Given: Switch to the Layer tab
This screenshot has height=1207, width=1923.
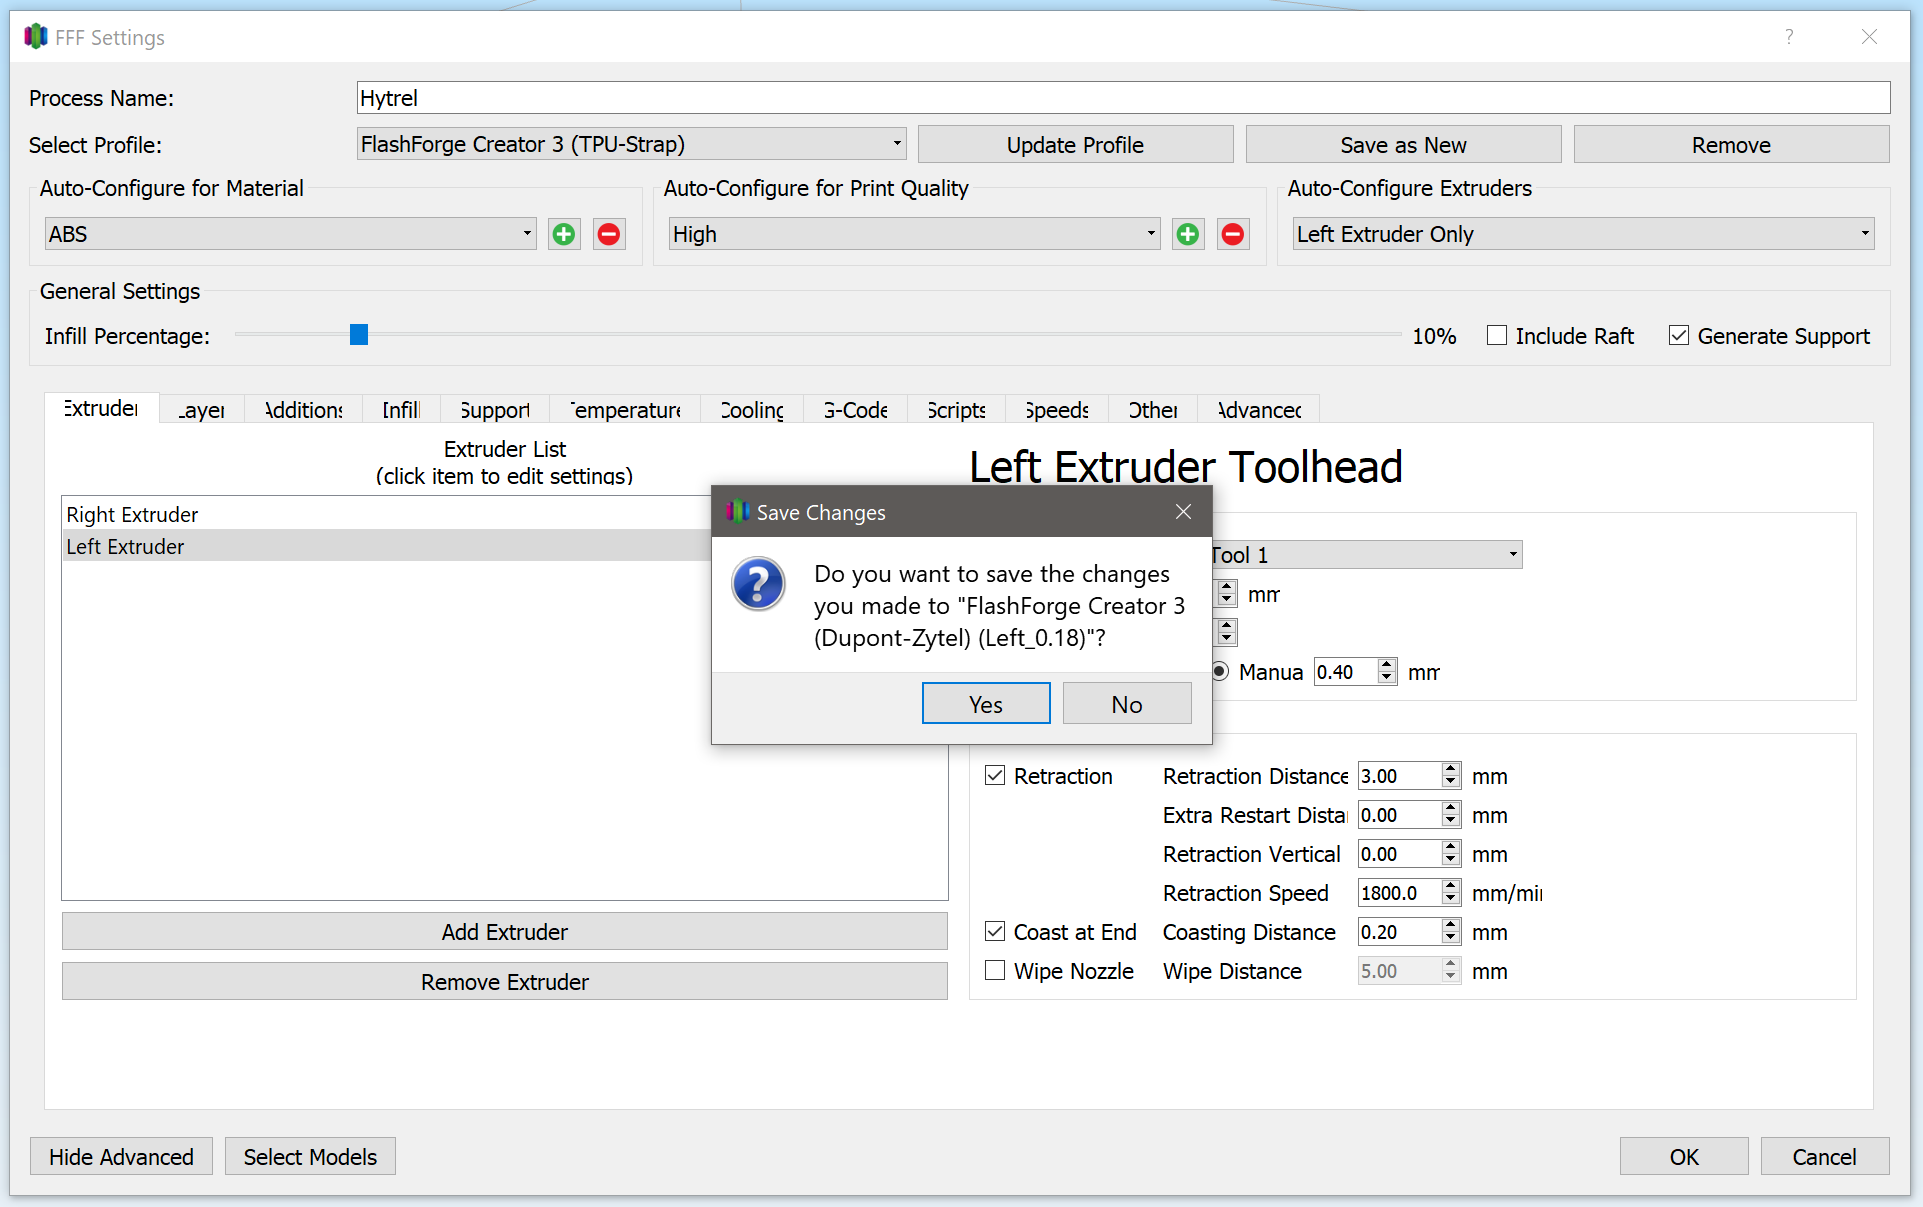Looking at the screenshot, I should point(202,410).
